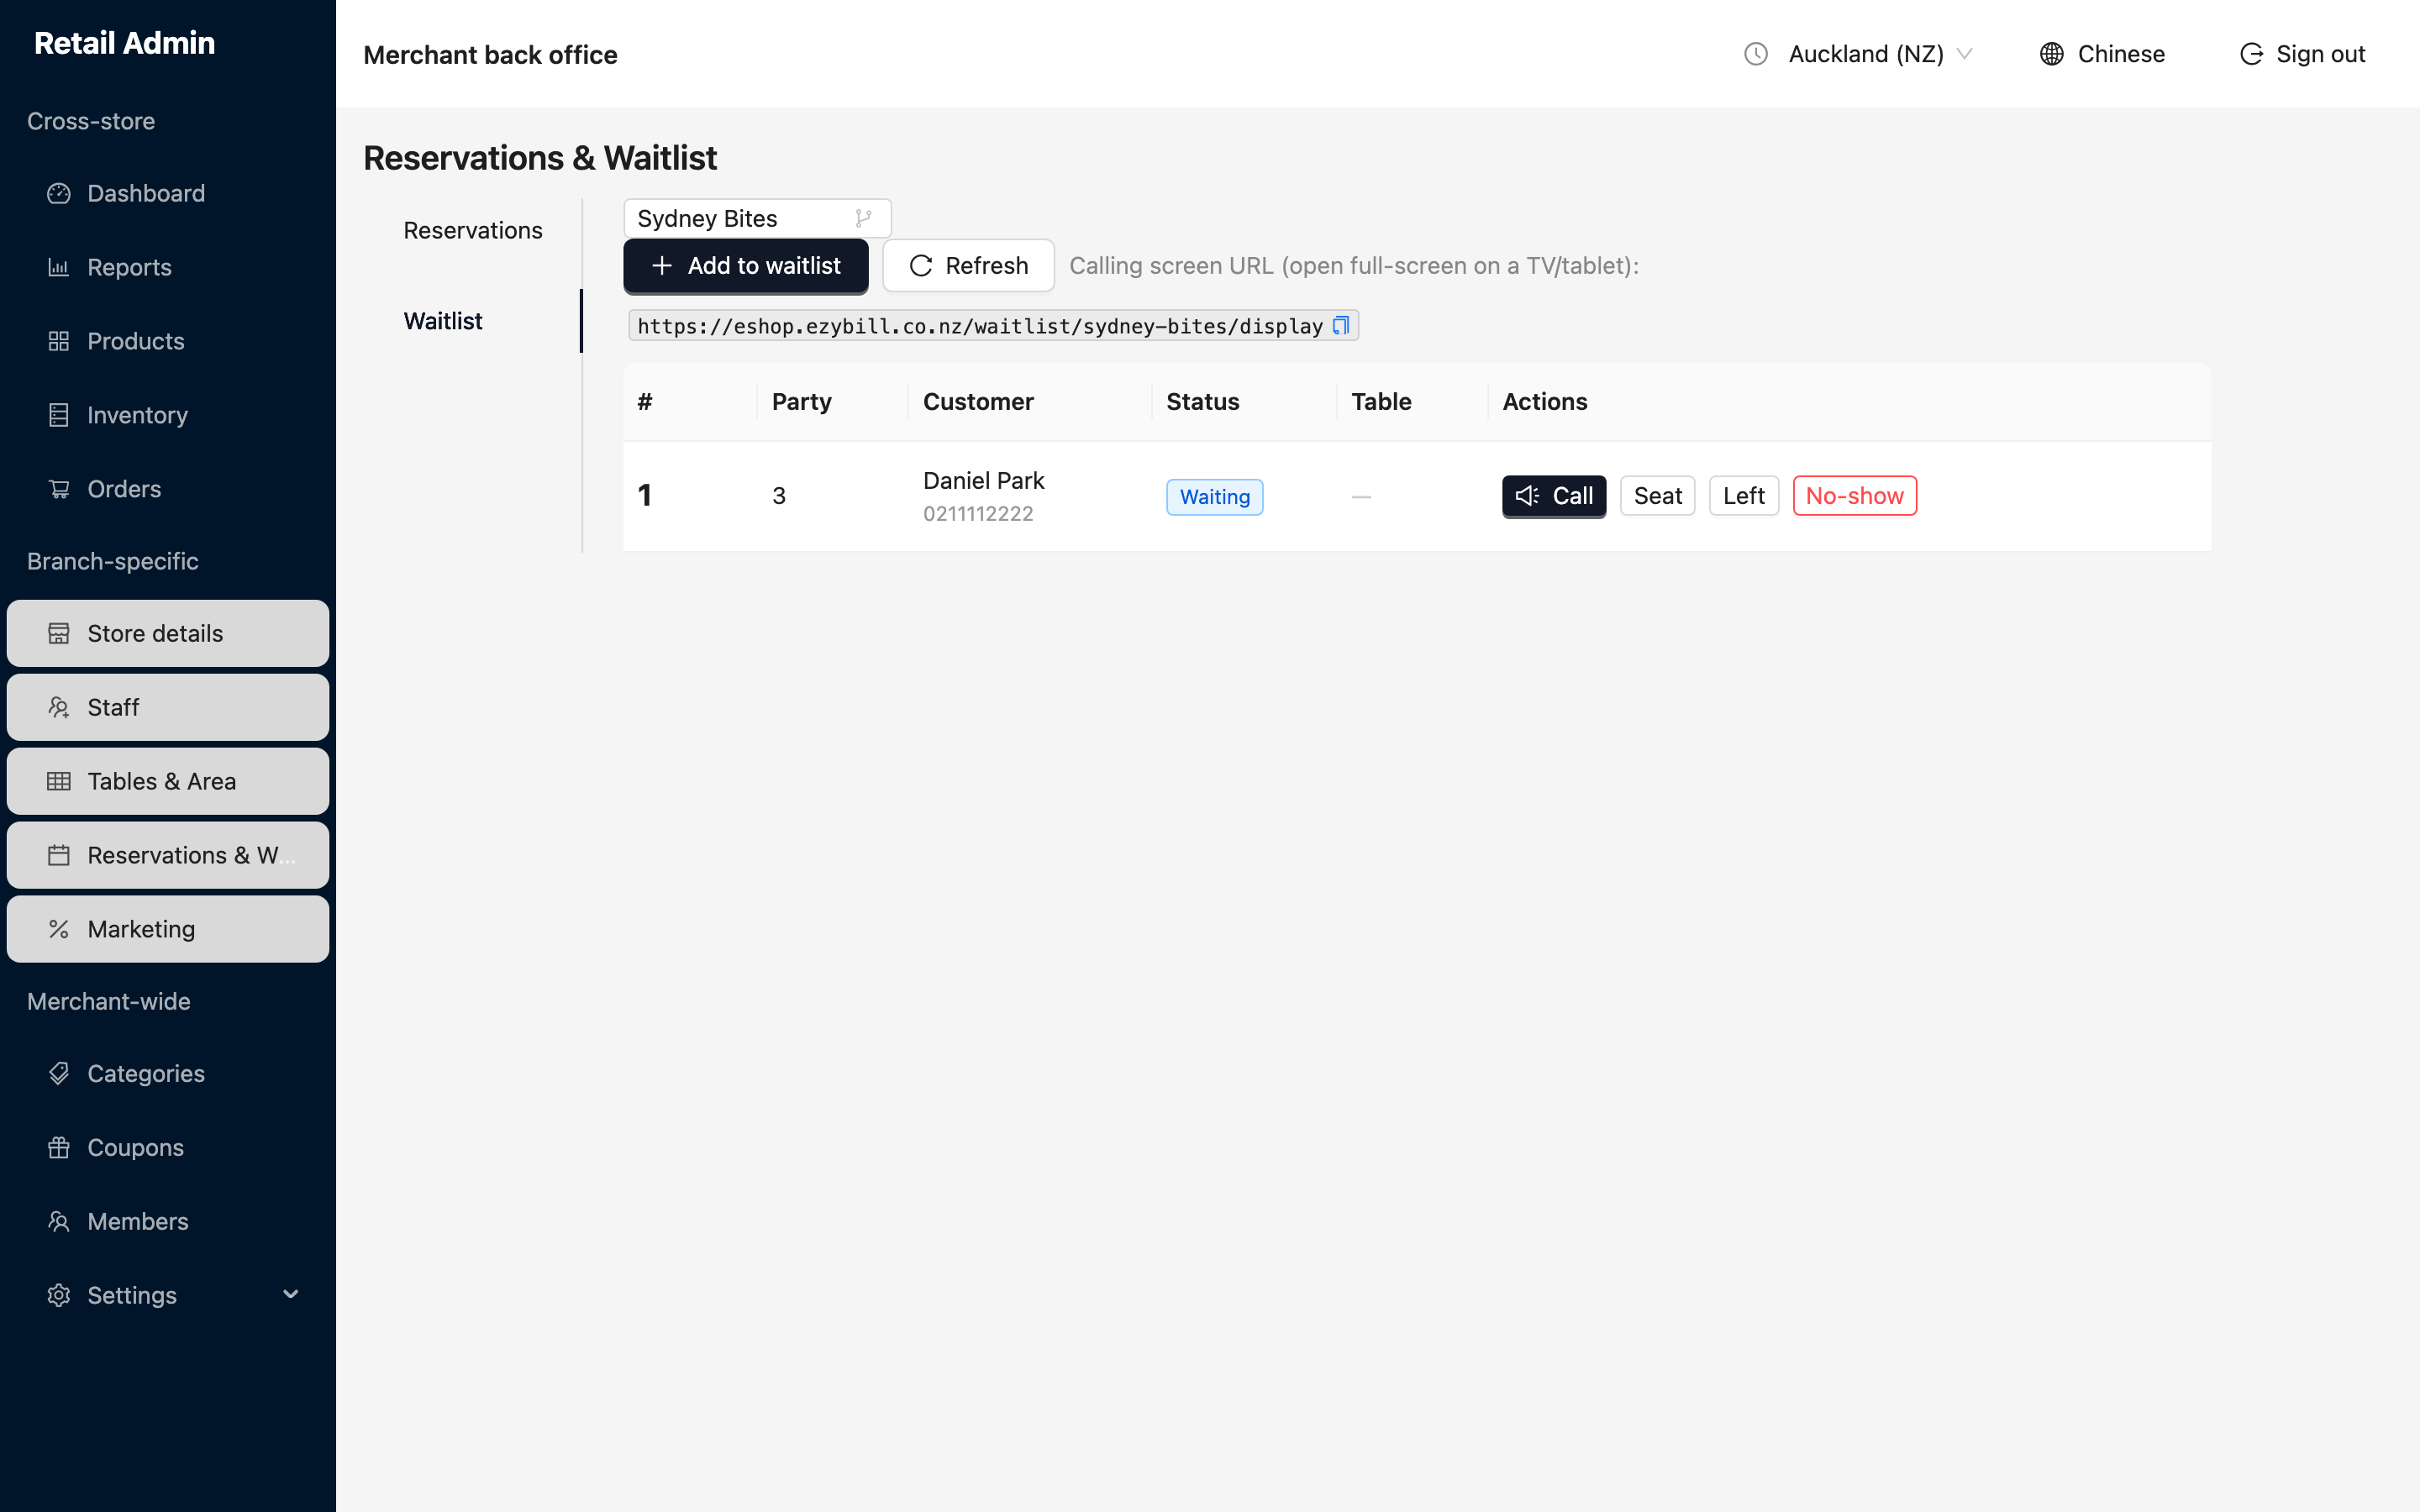The width and height of the screenshot is (2420, 1512).
Task: Mark Daniel Park as Left
Action: tap(1744, 496)
